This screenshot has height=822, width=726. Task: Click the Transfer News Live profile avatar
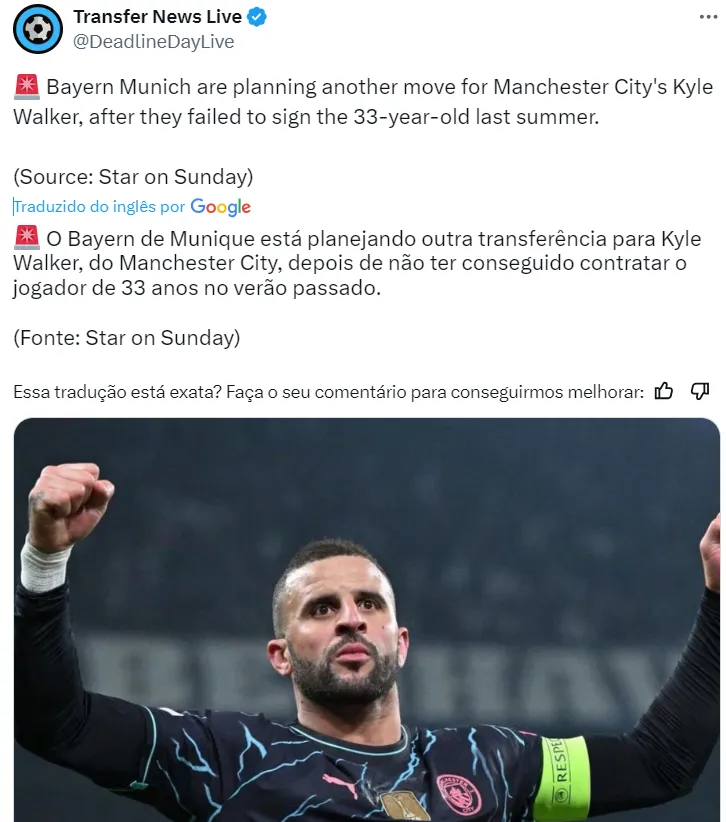click(x=38, y=29)
